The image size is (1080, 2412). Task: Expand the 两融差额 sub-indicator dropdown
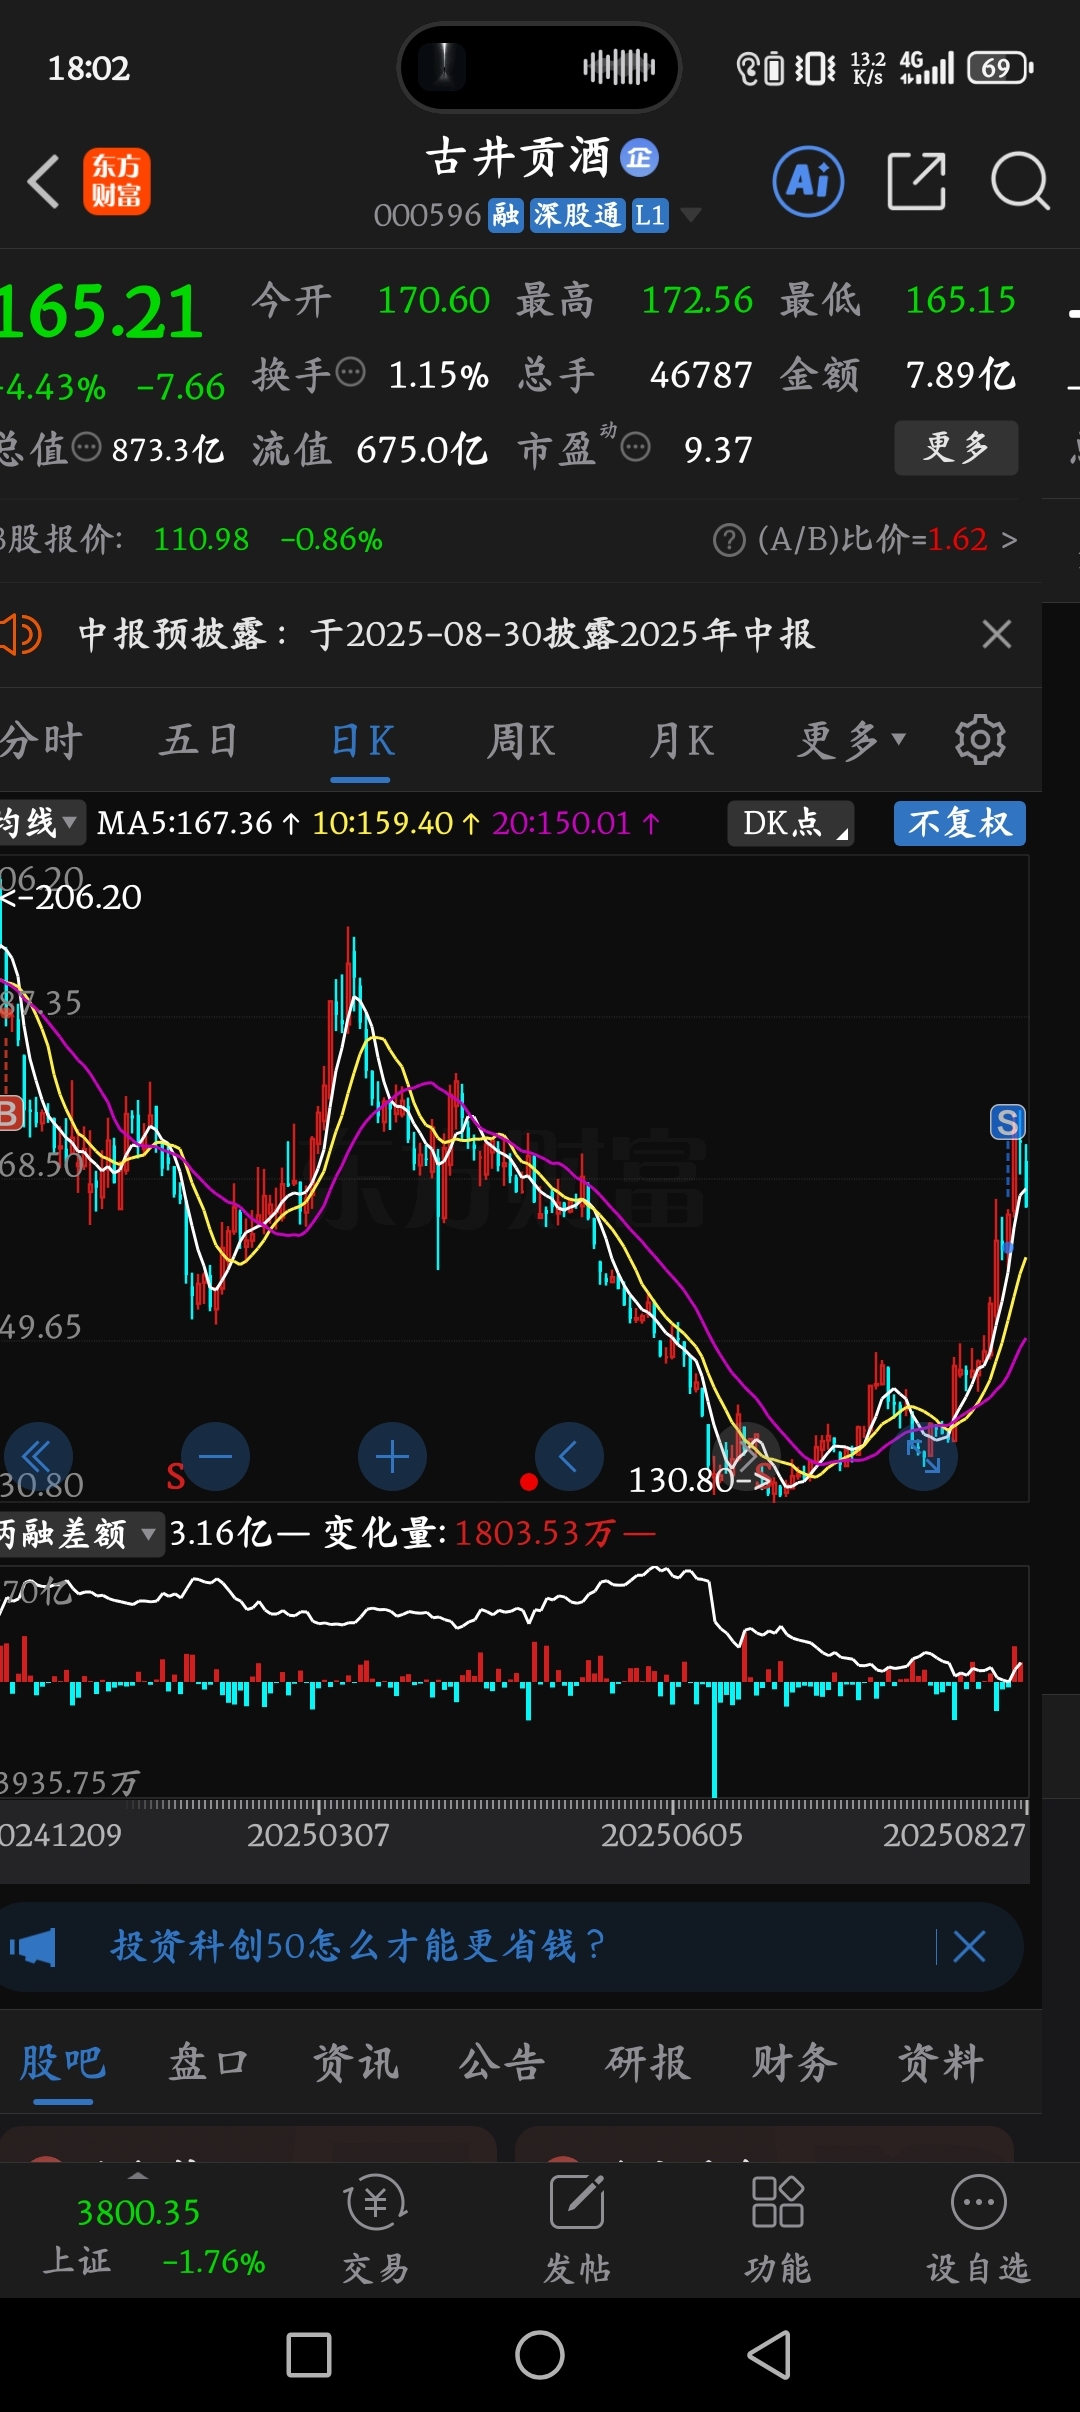[80, 1532]
